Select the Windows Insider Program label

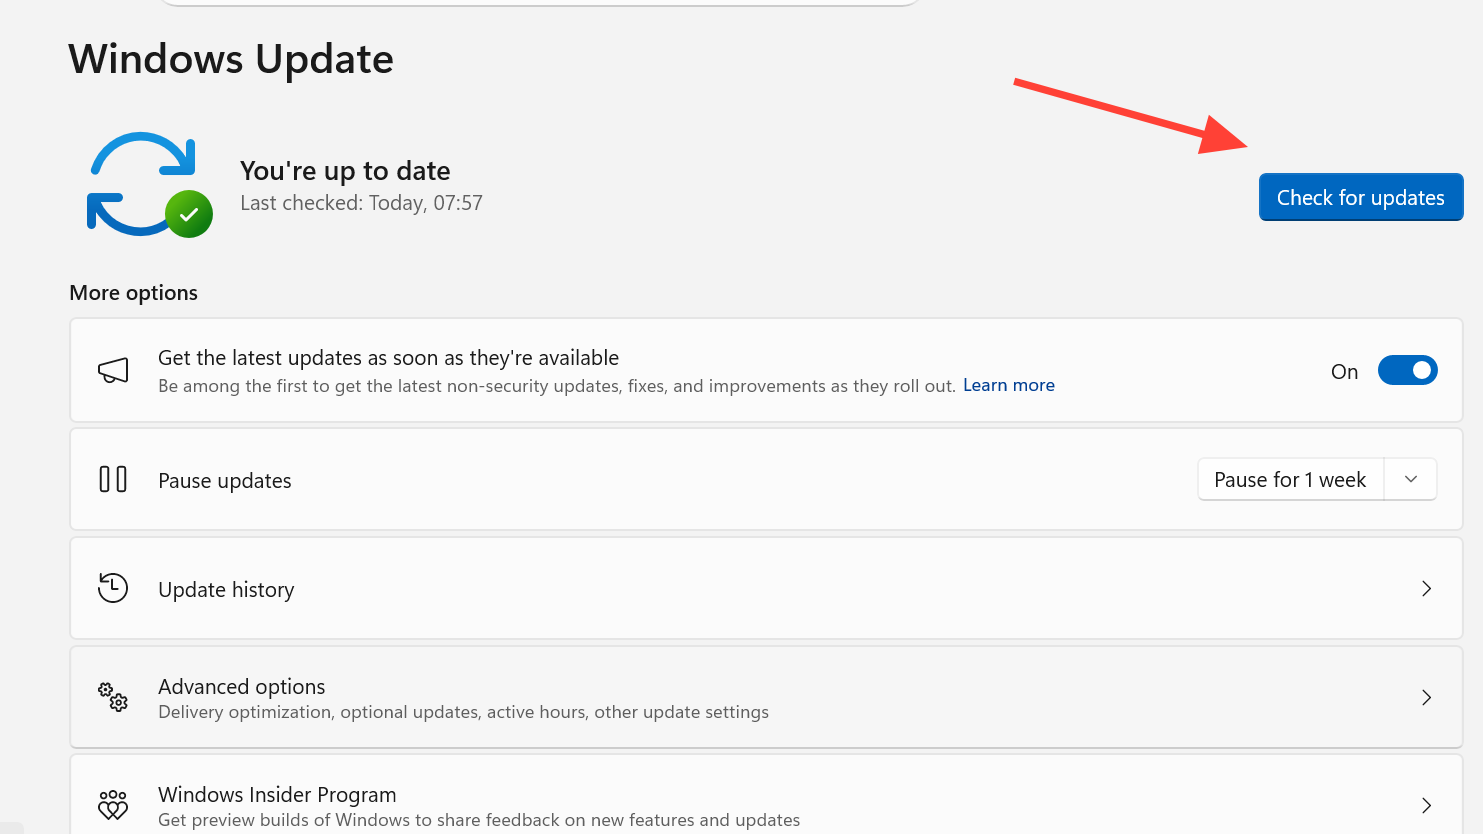277,794
